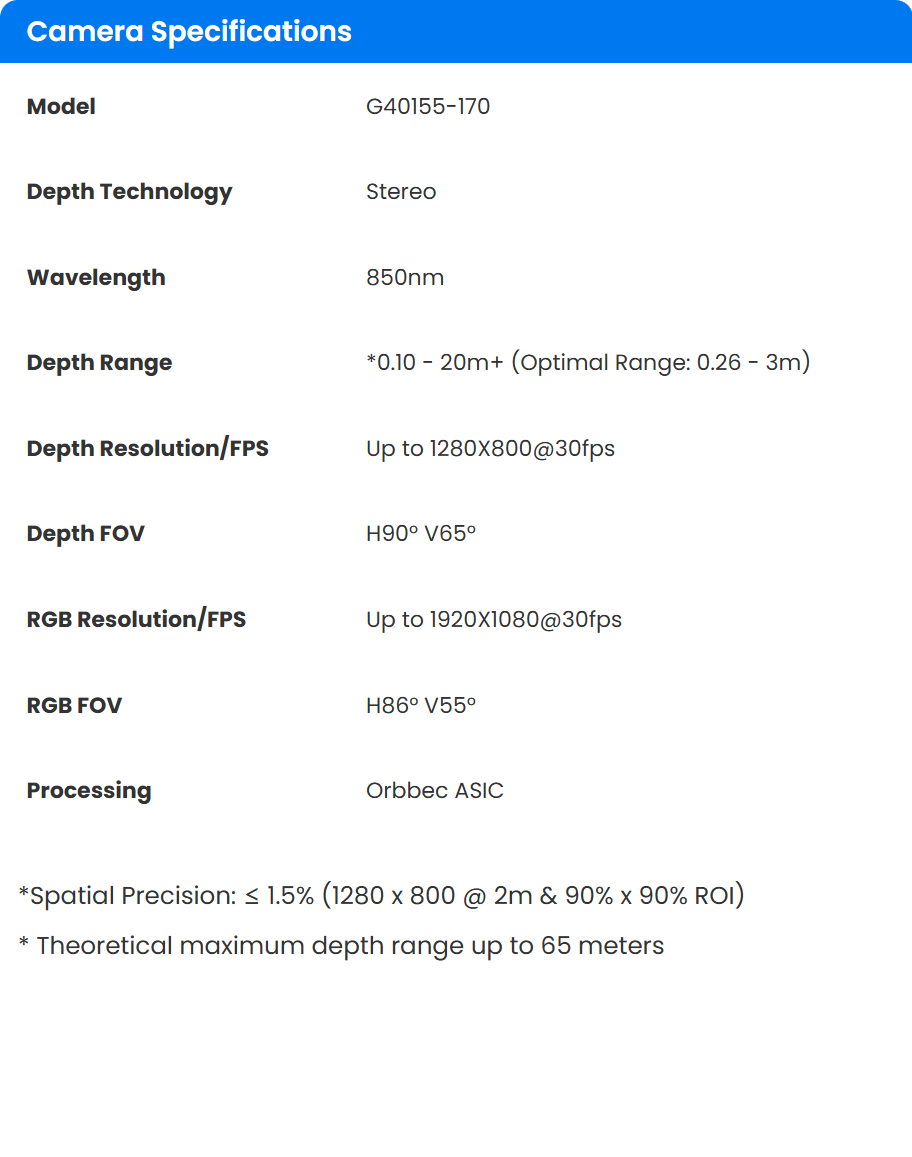Select the Depth FOV label
The image size is (912, 1157).
(x=86, y=533)
